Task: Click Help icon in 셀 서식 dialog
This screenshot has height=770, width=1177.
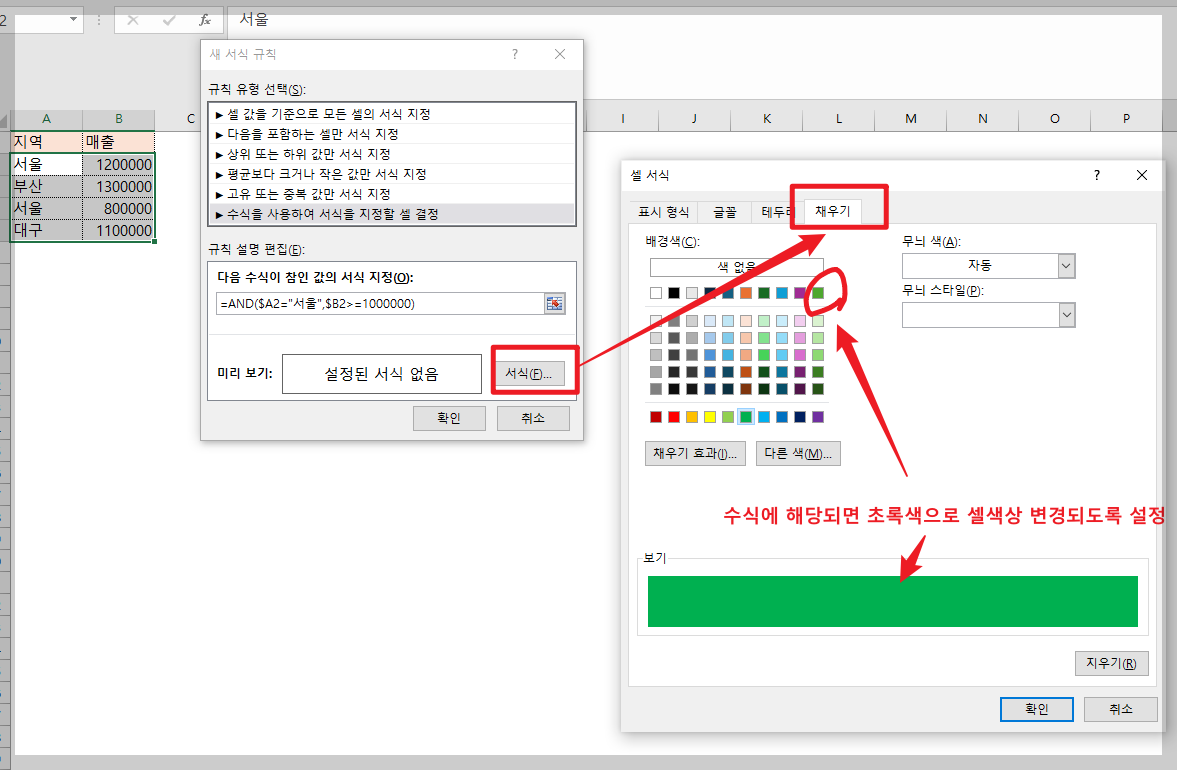Action: click(1096, 175)
